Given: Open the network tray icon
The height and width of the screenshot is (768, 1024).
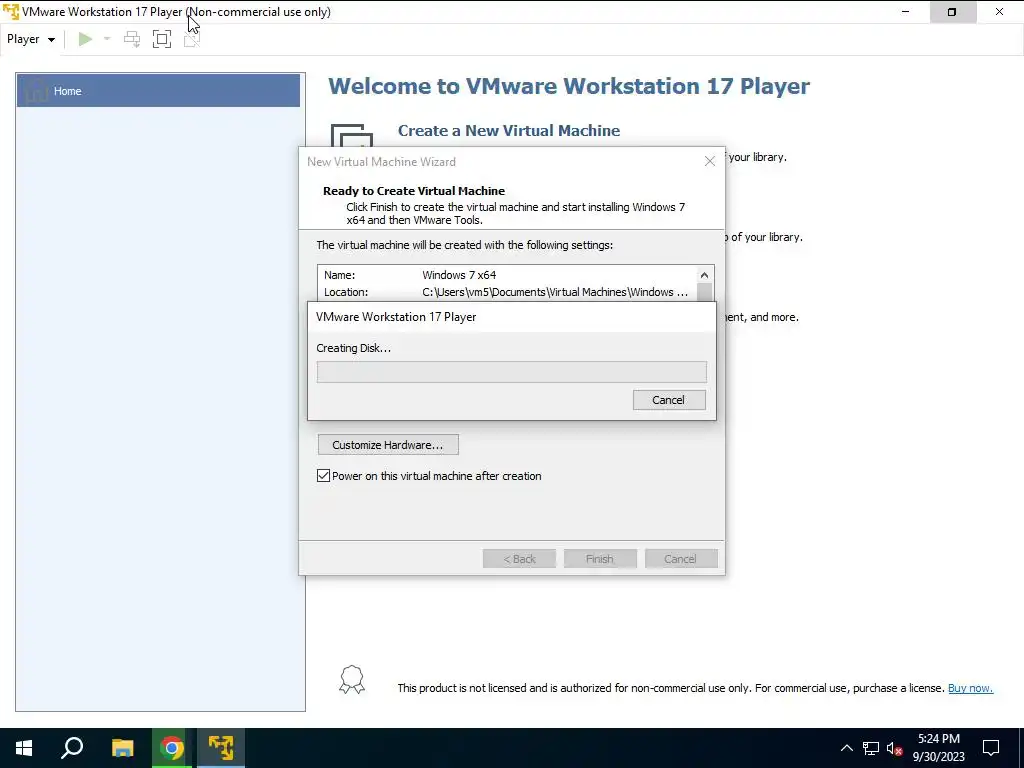Looking at the screenshot, I should (x=871, y=748).
